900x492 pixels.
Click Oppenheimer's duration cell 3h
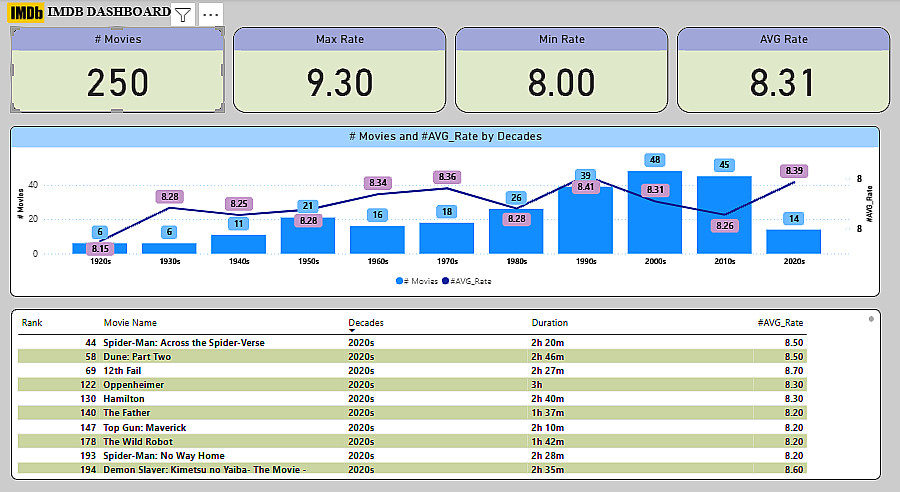(537, 385)
